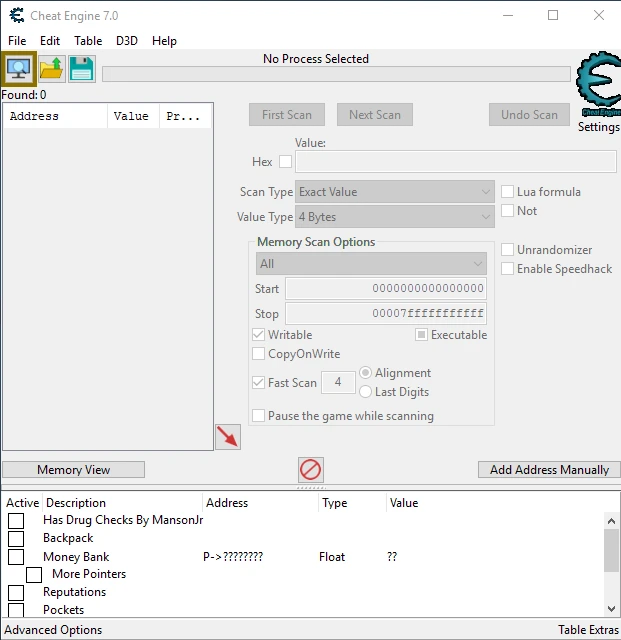Click the Pr... column header in results

pos(185,116)
